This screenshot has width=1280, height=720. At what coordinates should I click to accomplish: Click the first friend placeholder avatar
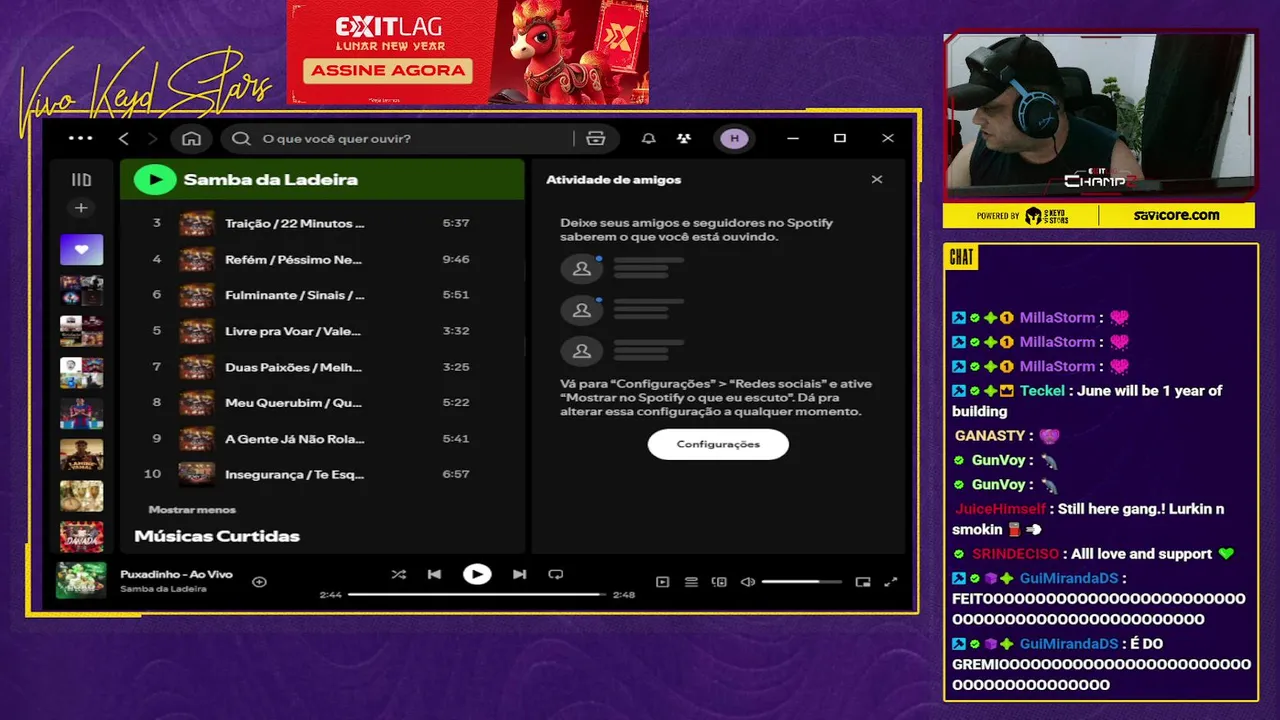click(x=581, y=269)
